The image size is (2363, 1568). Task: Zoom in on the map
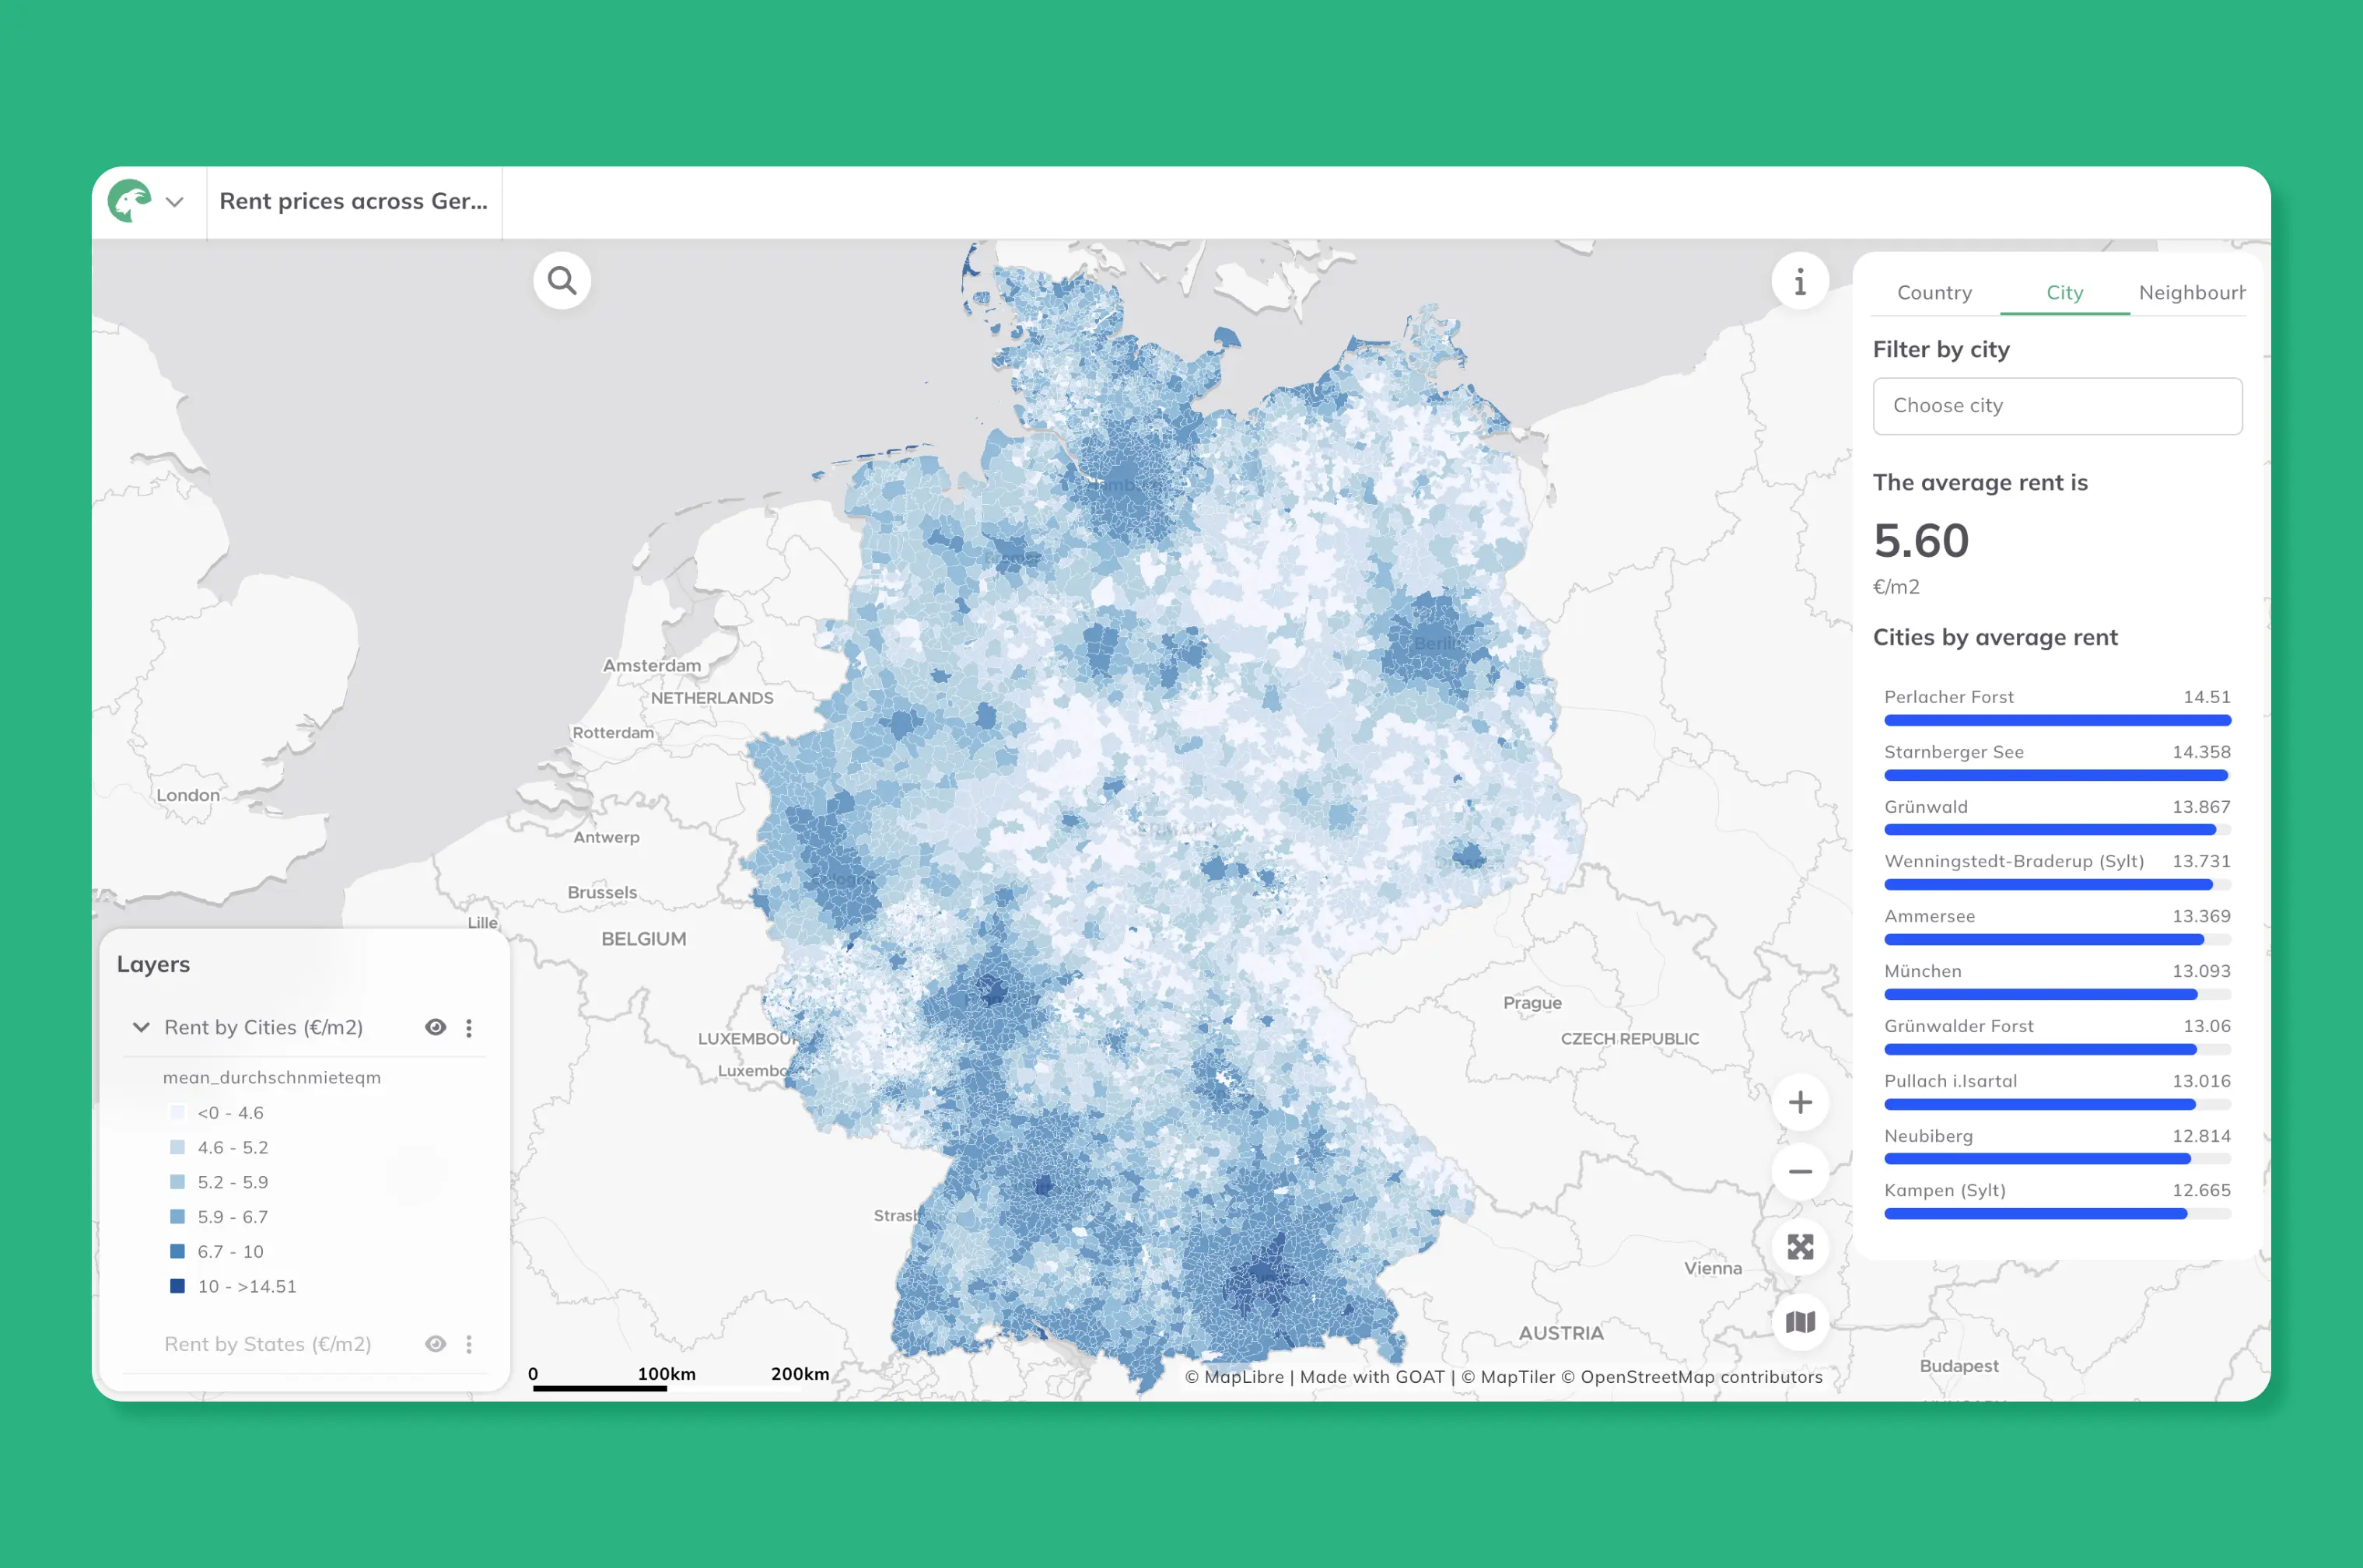coord(1799,1102)
